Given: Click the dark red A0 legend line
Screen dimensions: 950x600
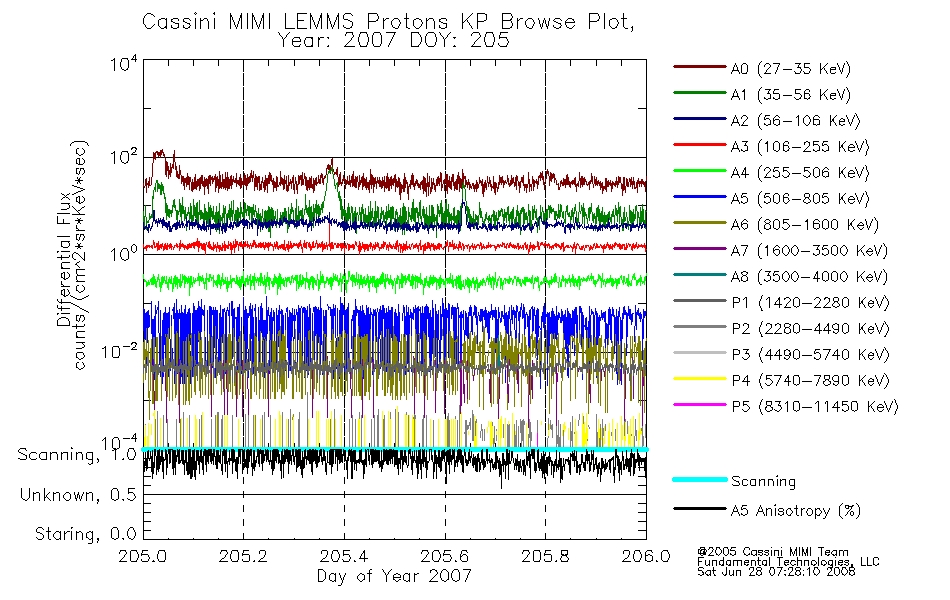Looking at the screenshot, I should (700, 67).
